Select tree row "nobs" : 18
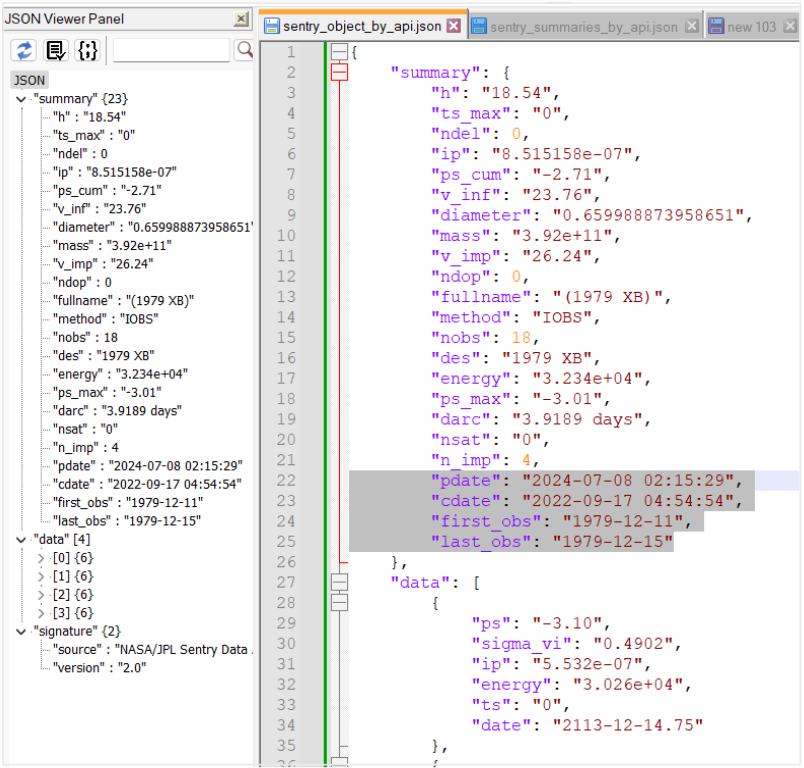 pos(85,337)
